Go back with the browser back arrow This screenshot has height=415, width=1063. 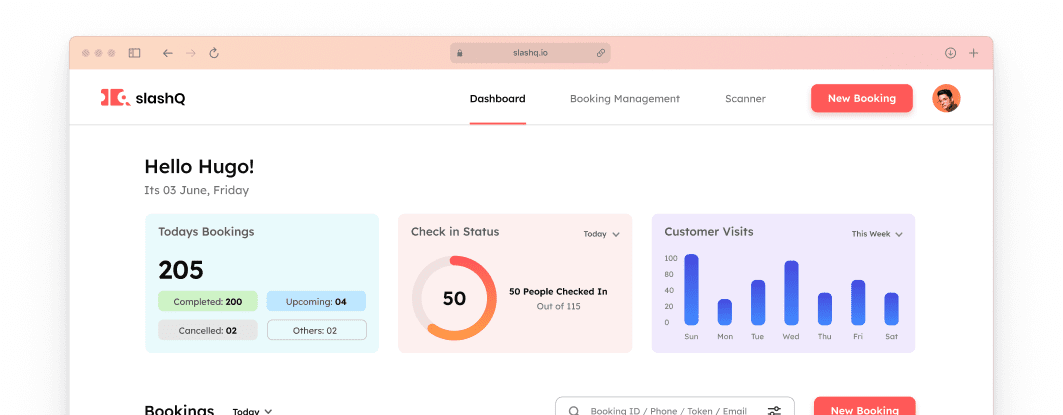pyautogui.click(x=167, y=53)
